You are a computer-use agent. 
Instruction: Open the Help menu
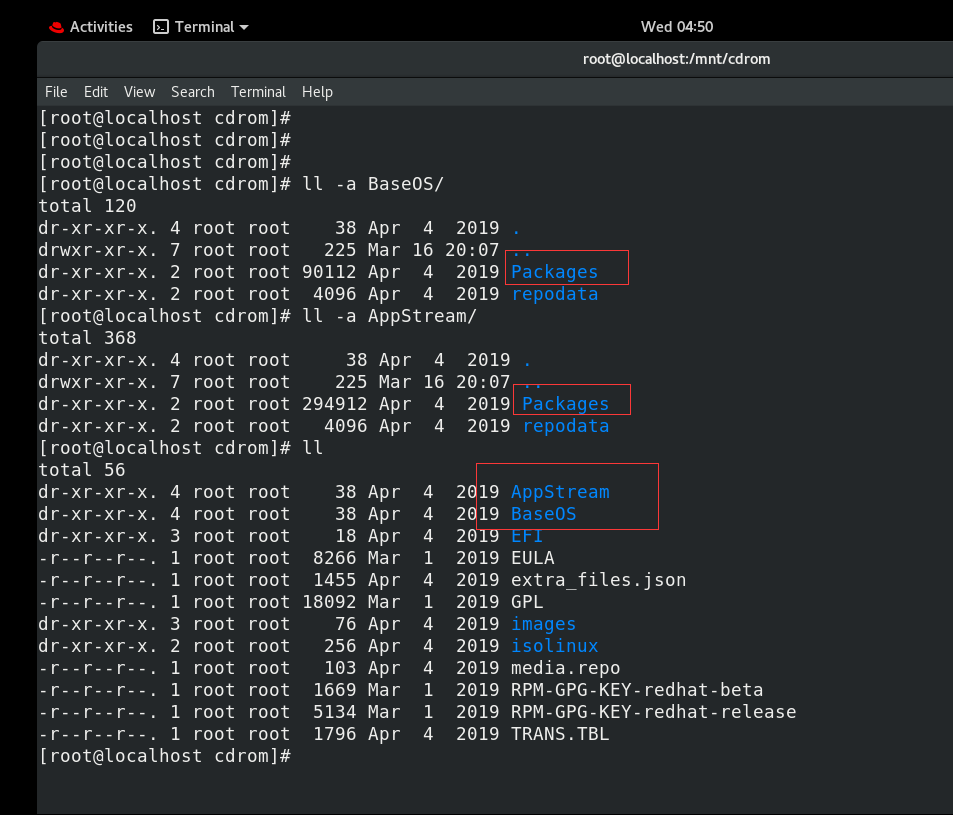tap(317, 92)
